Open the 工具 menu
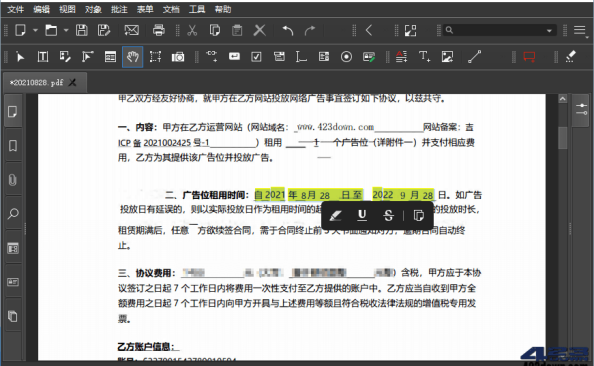Image resolution: width=594 pixels, height=366 pixels. (x=197, y=9)
